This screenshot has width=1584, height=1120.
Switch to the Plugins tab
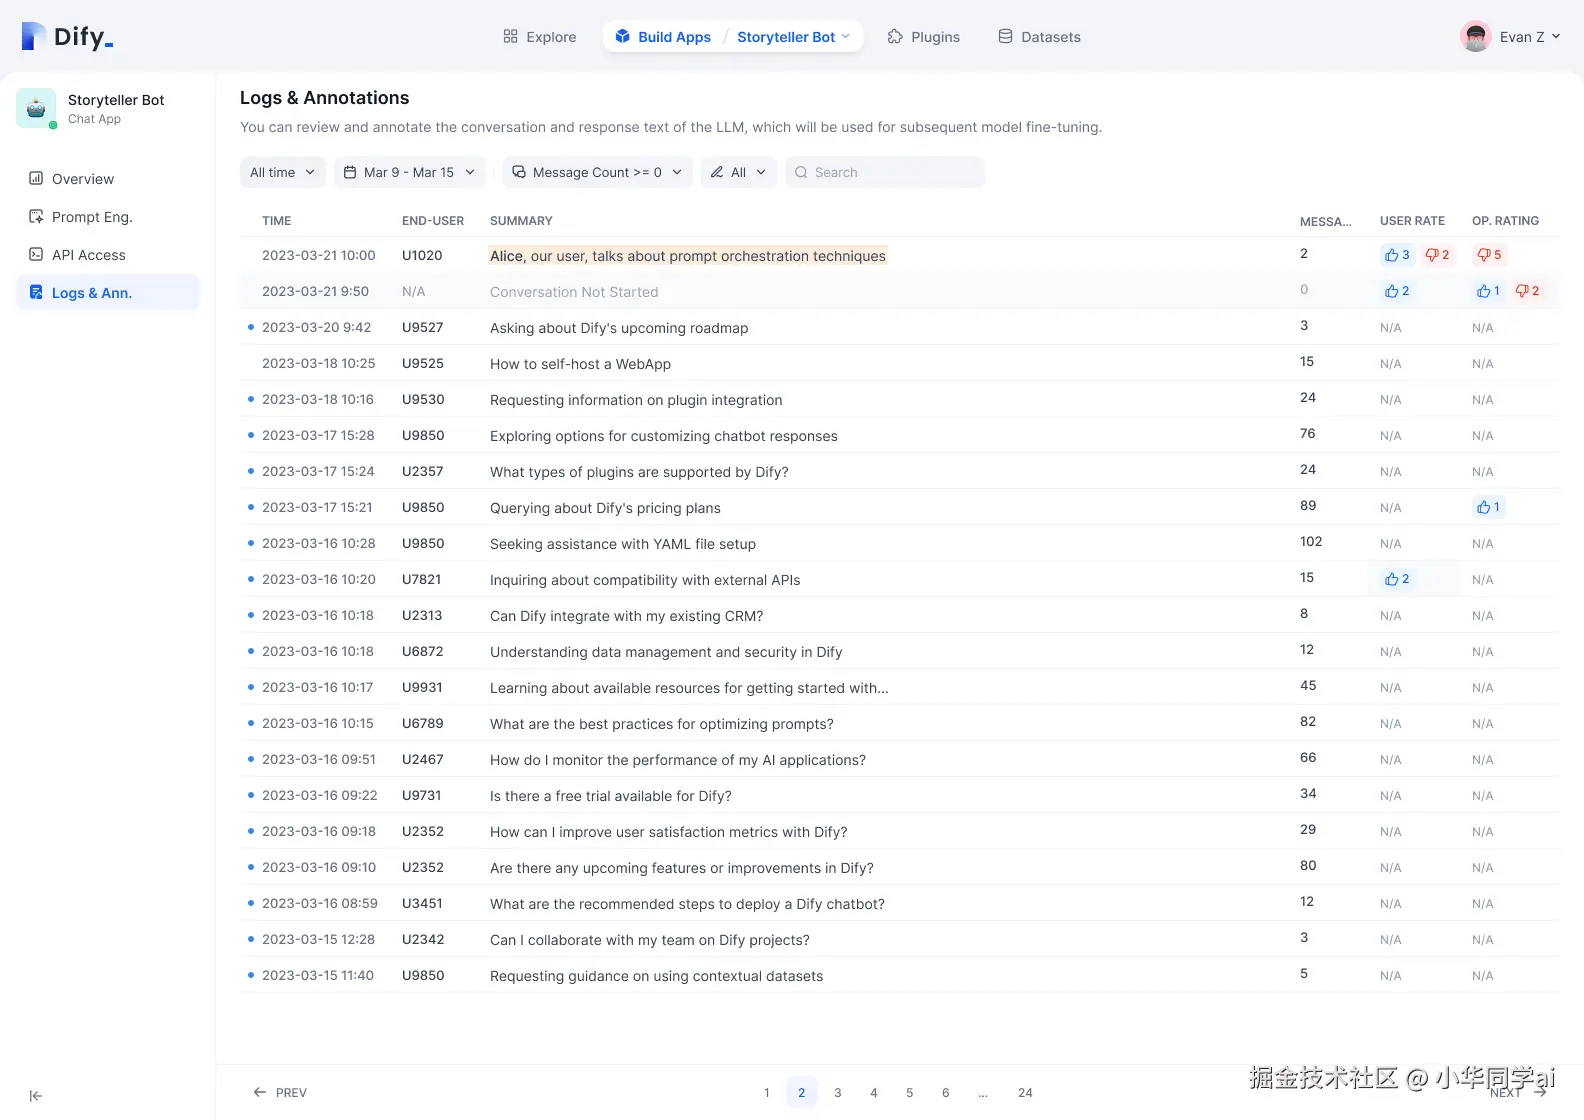(924, 37)
